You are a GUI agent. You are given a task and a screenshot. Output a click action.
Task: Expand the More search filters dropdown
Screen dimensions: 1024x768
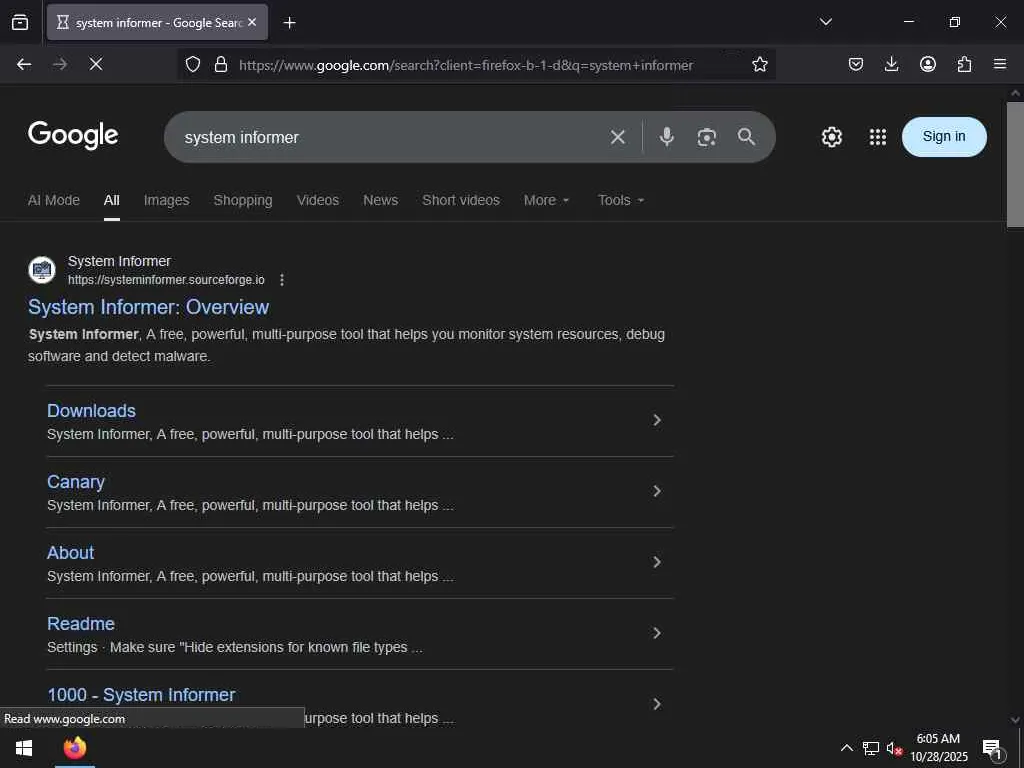547,200
